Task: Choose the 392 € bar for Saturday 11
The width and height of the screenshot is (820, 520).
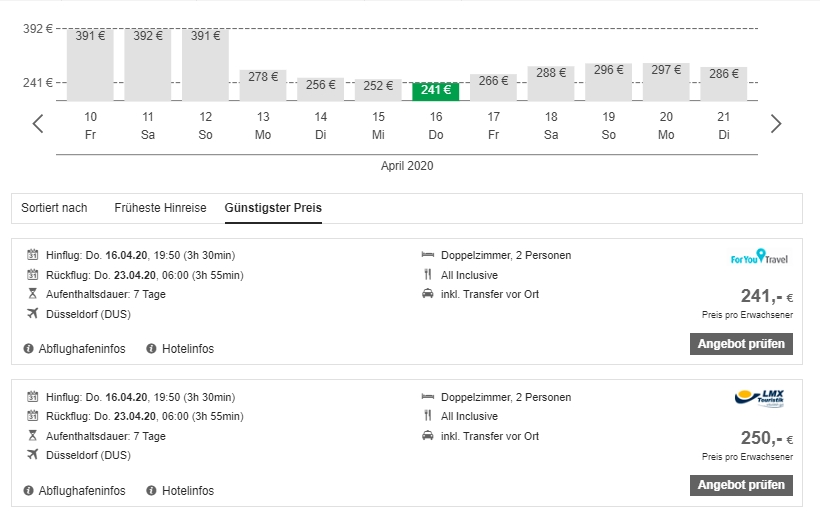Action: [x=148, y=65]
